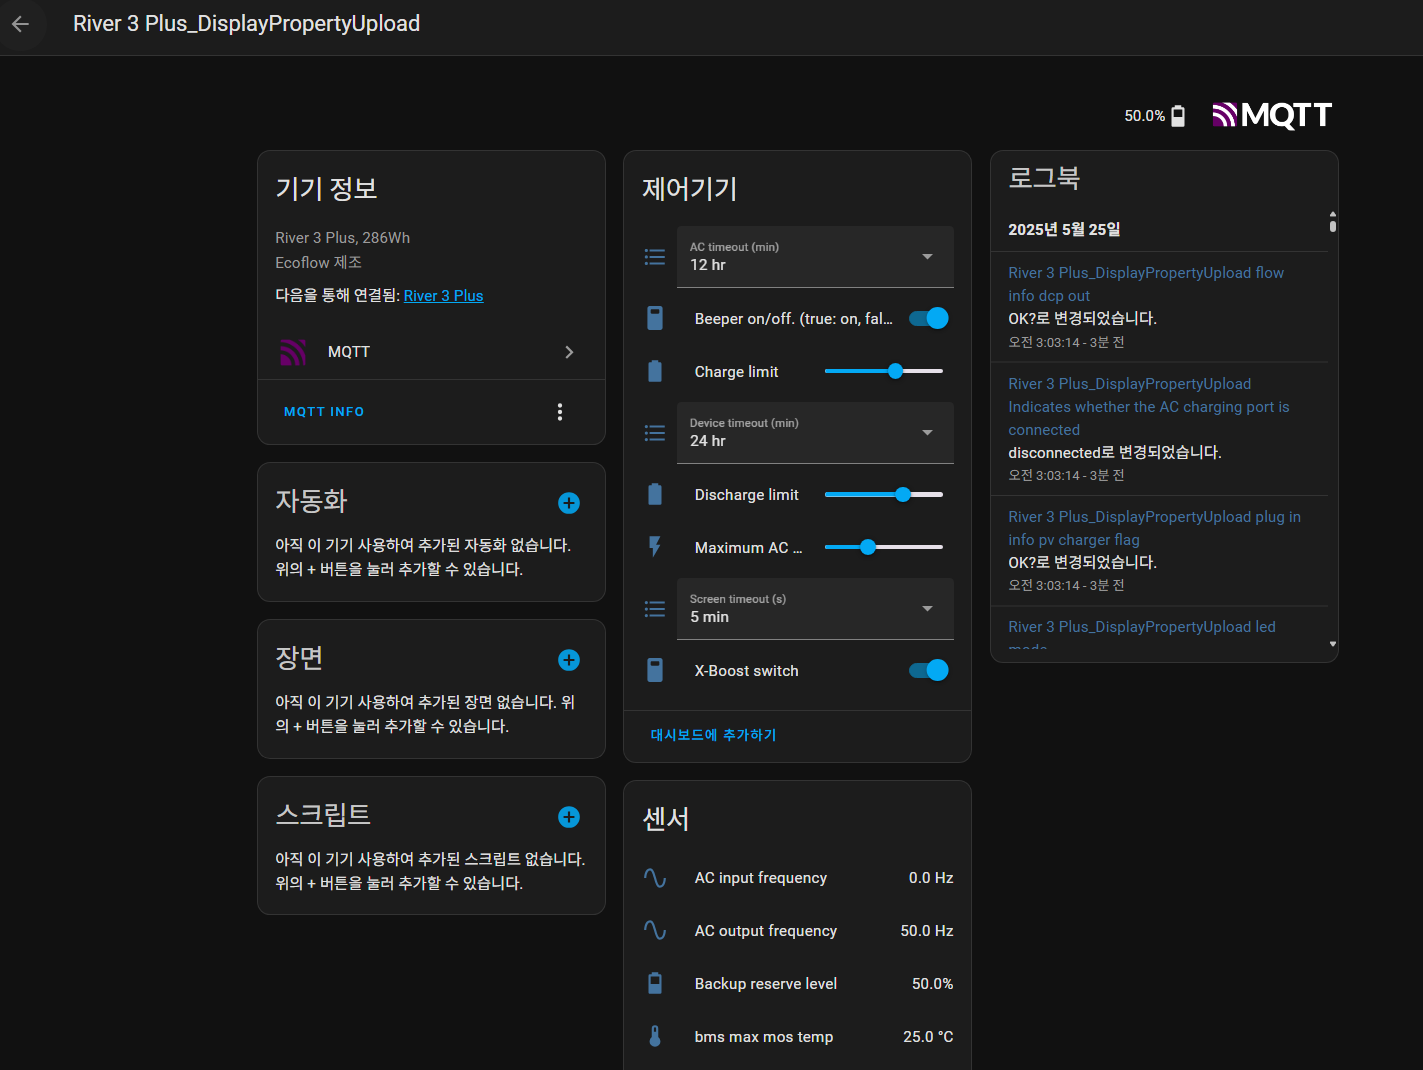Open logbook entry plug in info pv charger flag
This screenshot has height=1070, width=1423.
pos(1154,528)
